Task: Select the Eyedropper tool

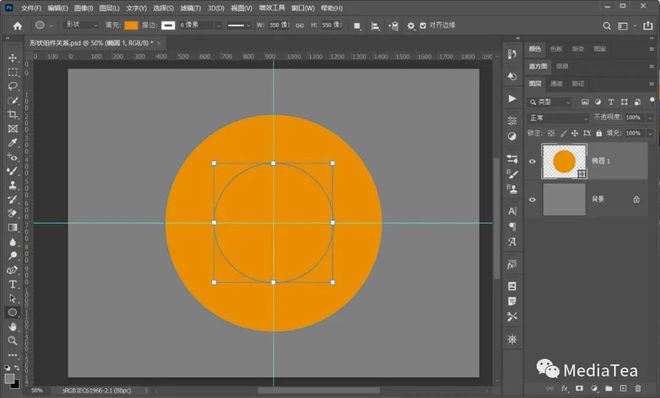Action: (13, 143)
